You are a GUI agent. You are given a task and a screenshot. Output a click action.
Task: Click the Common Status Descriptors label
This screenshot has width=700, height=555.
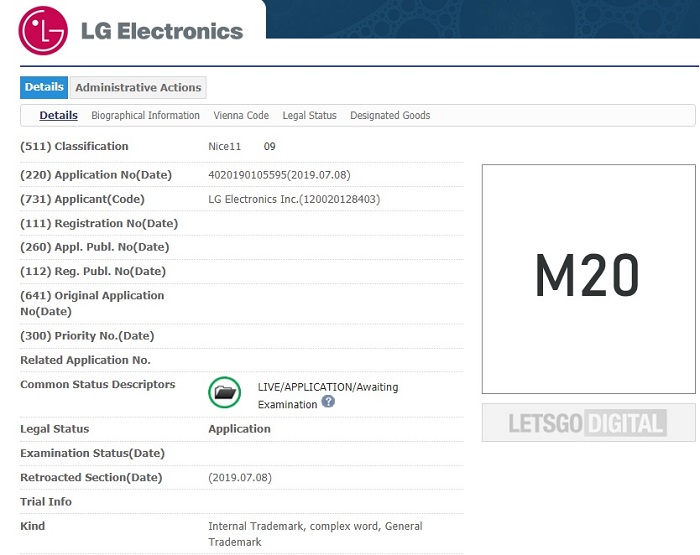(x=98, y=384)
